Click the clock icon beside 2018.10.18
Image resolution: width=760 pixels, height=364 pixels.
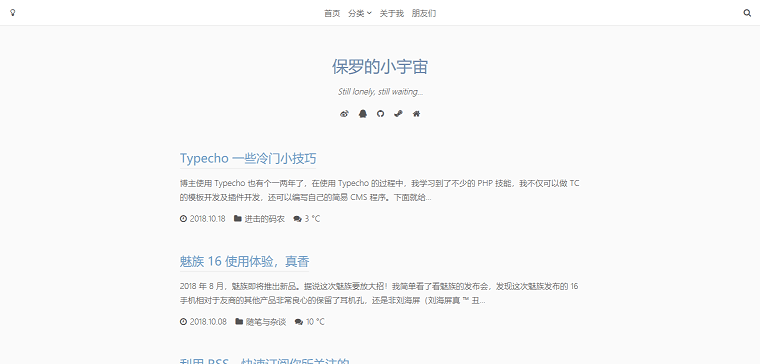pos(183,219)
